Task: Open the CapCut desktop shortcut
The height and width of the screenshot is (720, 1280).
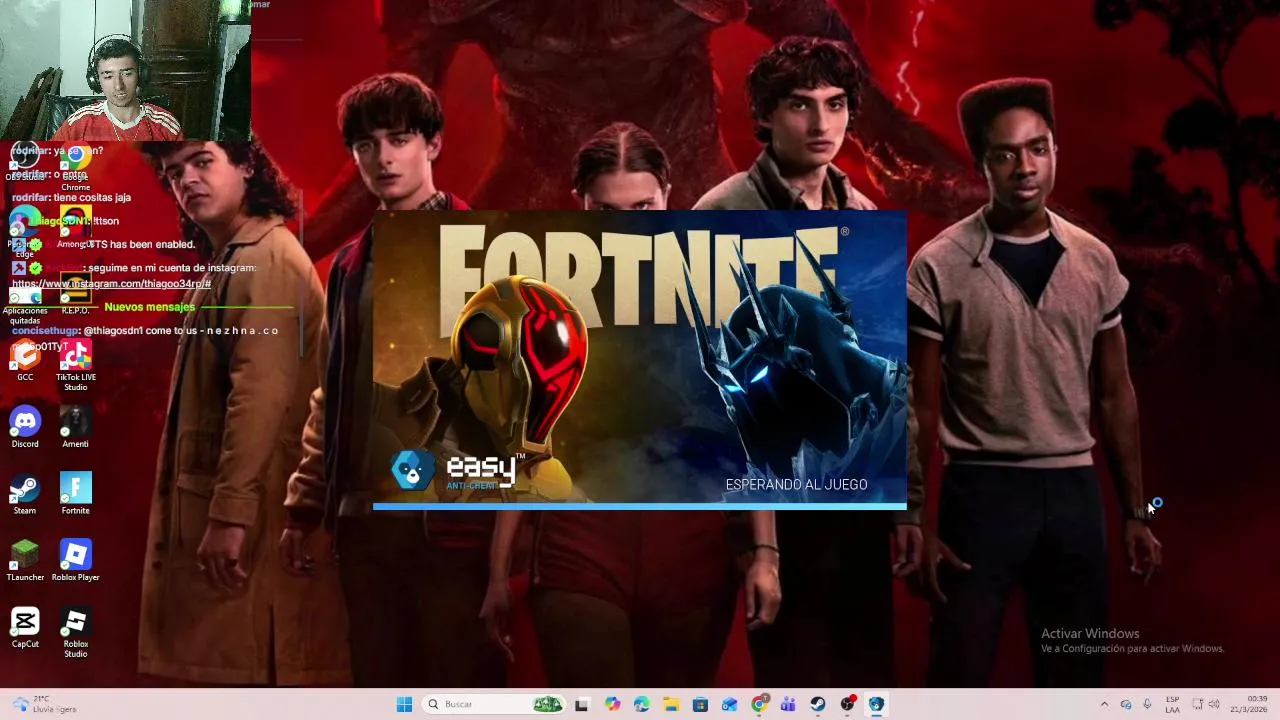Action: click(x=25, y=628)
